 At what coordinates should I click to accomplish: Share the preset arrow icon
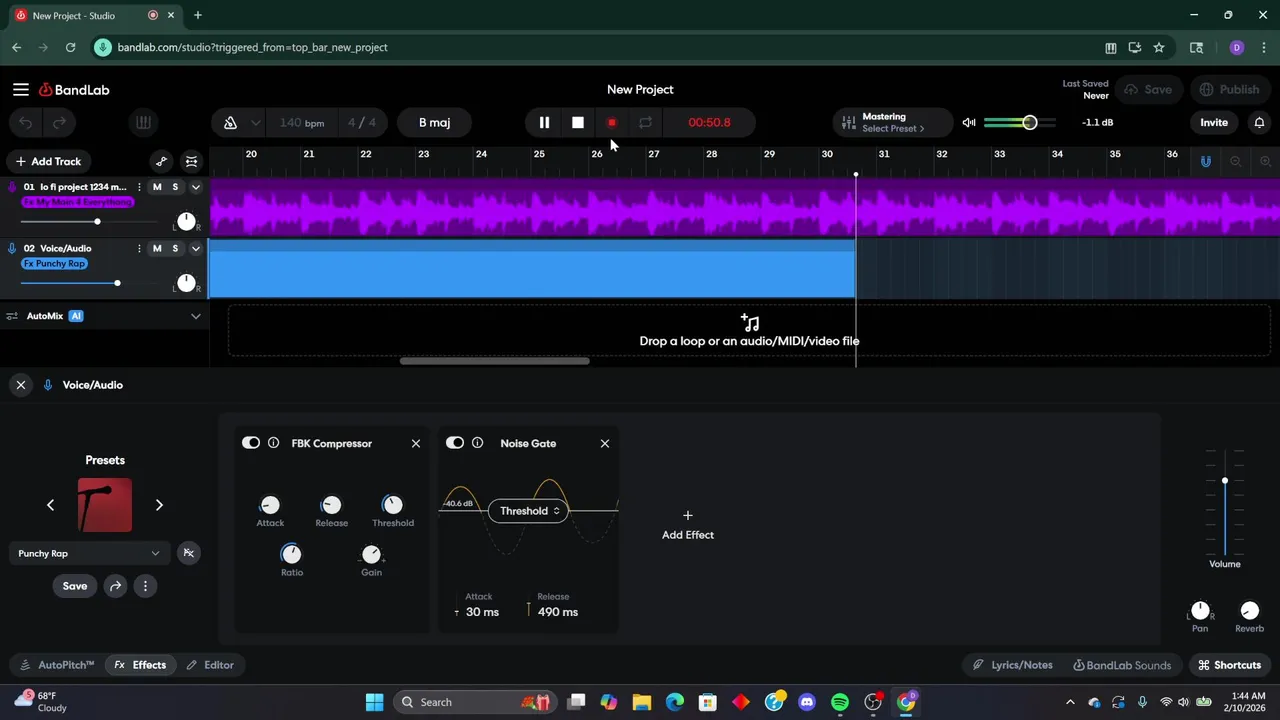(x=116, y=586)
